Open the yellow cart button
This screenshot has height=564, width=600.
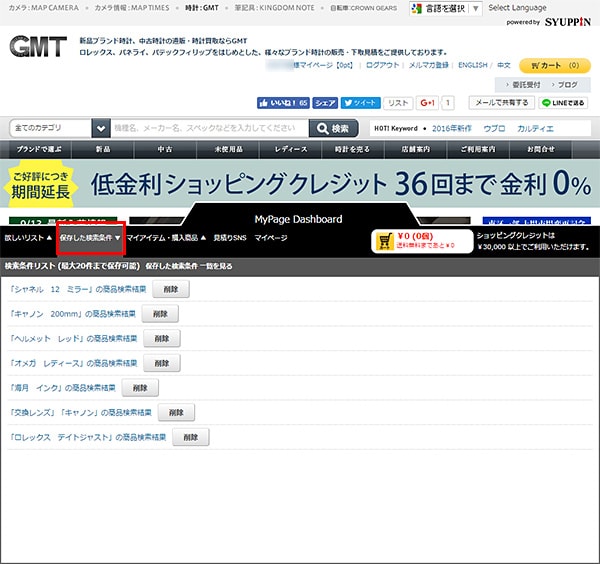pos(555,66)
